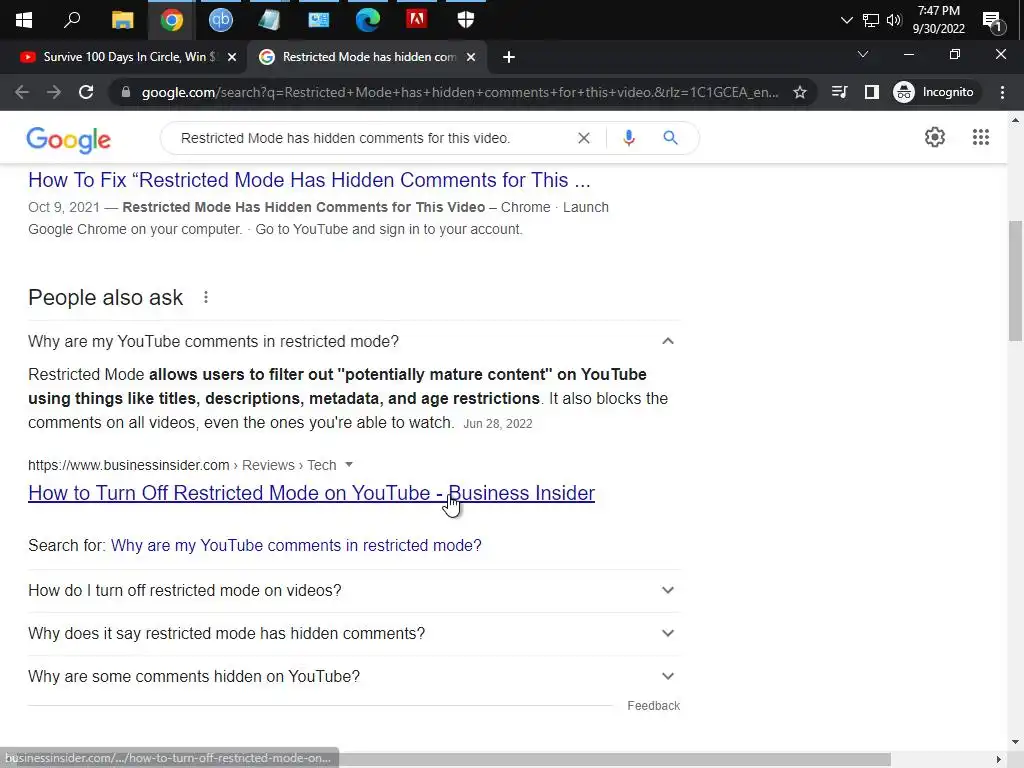The height and width of the screenshot is (768, 1024).
Task: Open the Incognito profile indicator
Action: pos(934,92)
